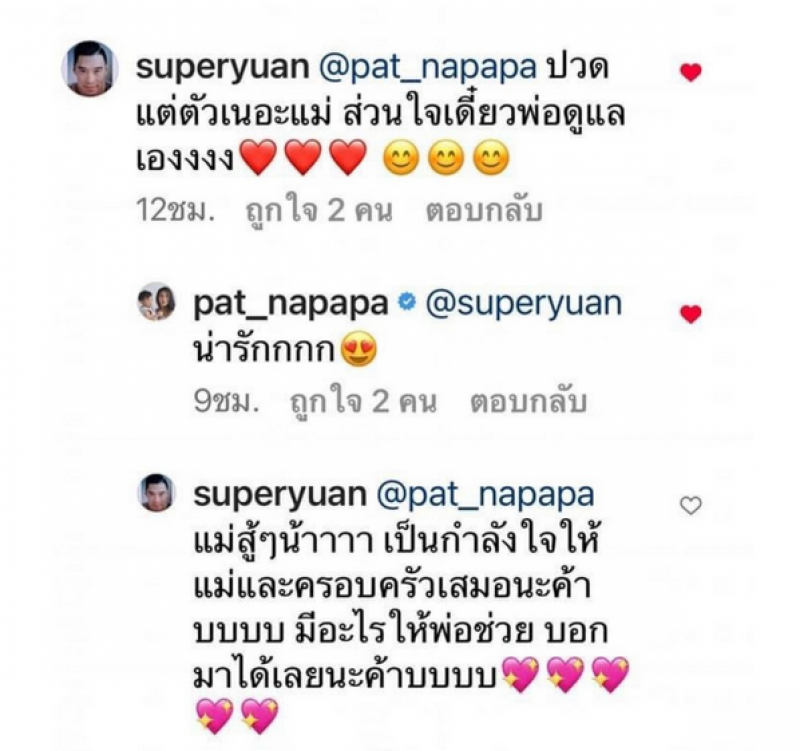Unlike the first superyuan comment's red heart
Image resolution: width=800 pixels, height=751 pixels.
691,73
